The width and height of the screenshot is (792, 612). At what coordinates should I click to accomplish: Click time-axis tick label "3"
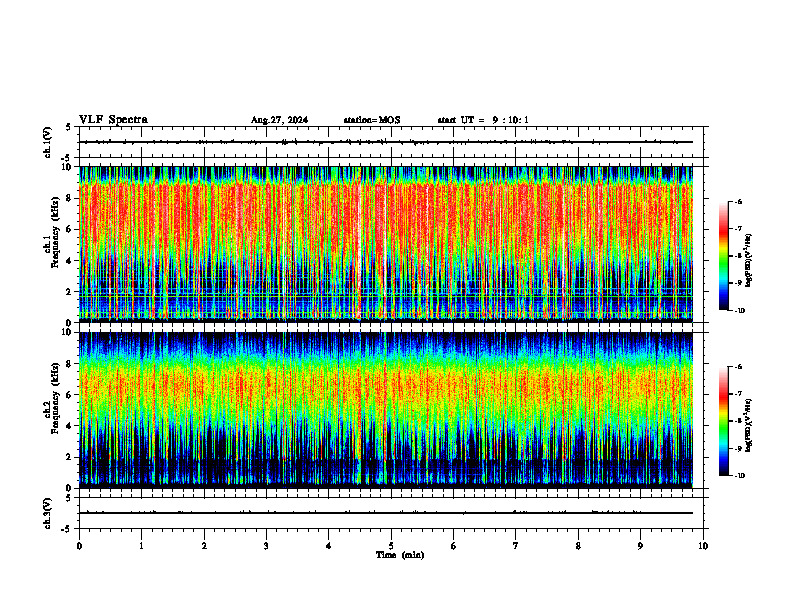[266, 546]
